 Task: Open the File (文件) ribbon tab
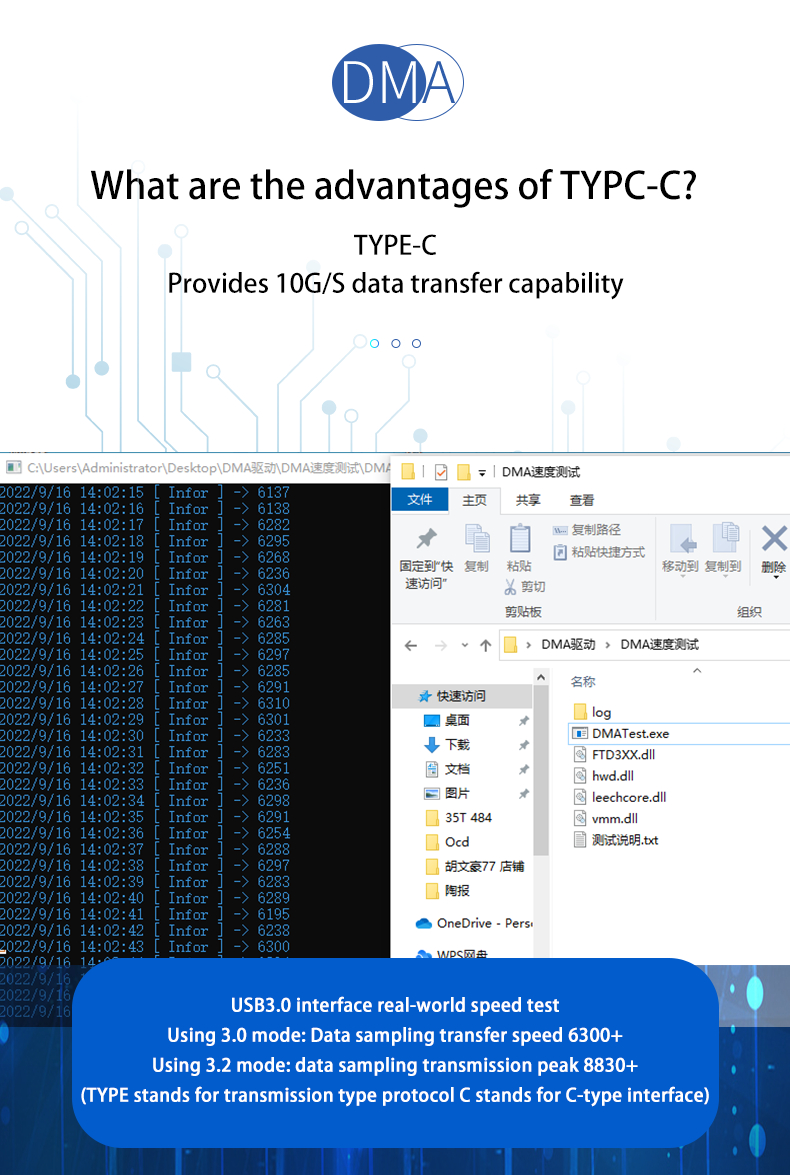click(420, 500)
